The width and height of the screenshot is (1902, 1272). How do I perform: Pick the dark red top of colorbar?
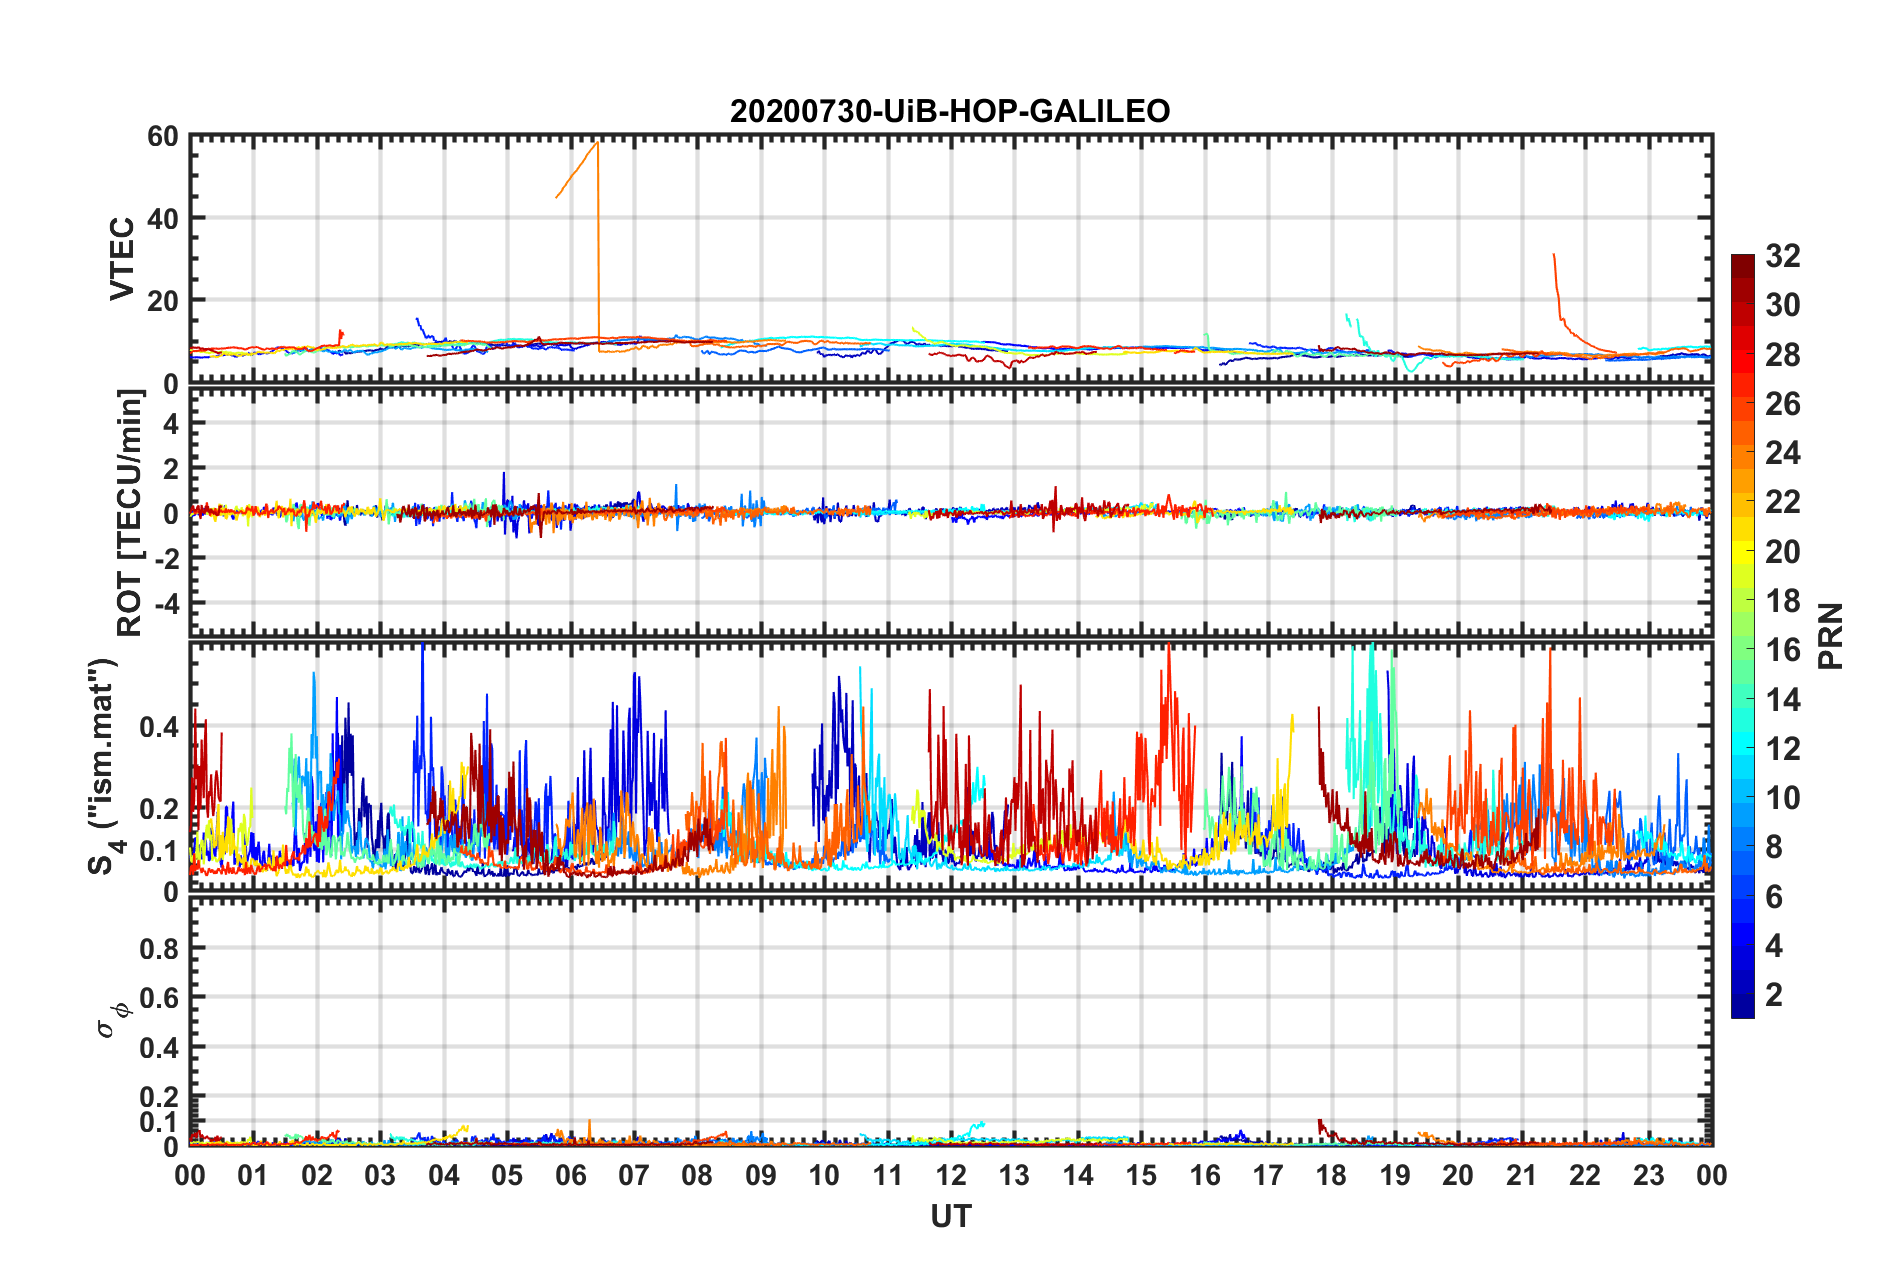point(1742,260)
